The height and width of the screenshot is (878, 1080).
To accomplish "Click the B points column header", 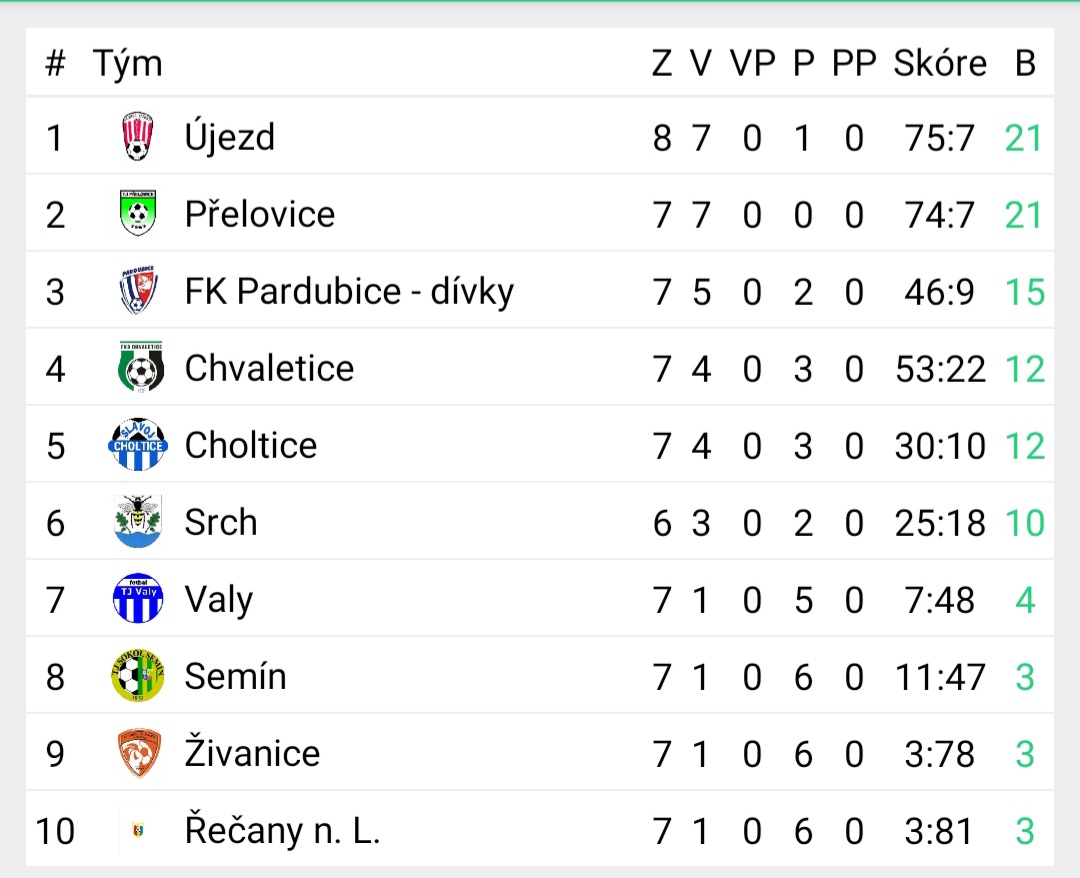I will tap(1025, 63).
